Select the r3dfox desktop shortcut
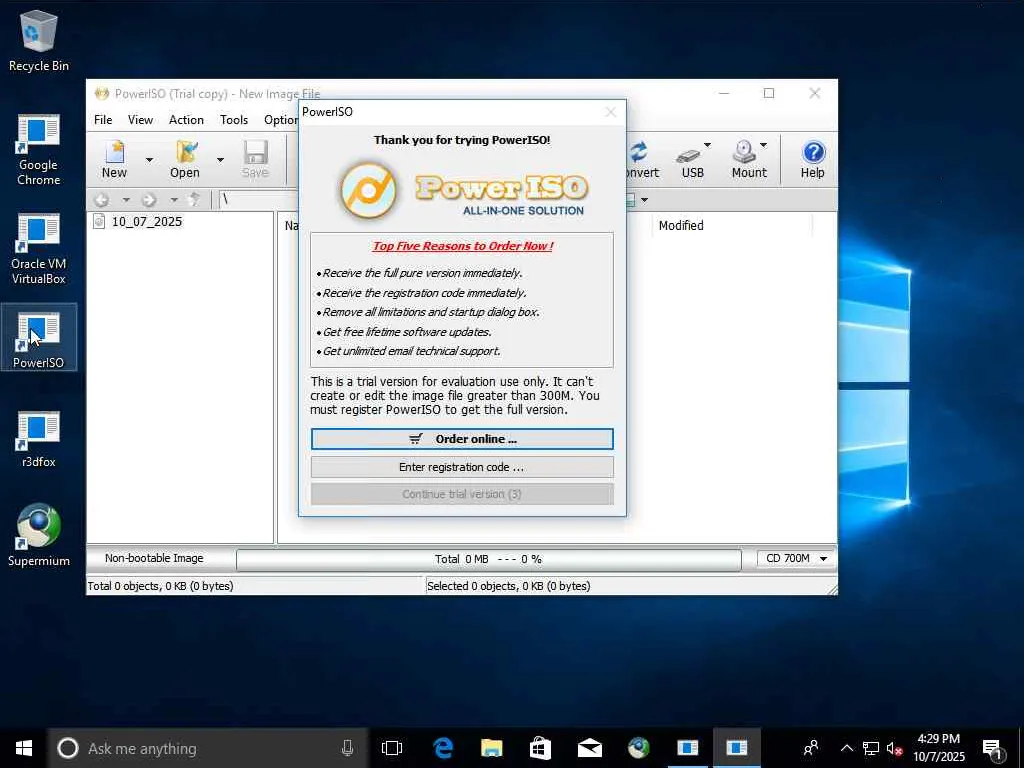This screenshot has height=768, width=1024. pos(39,439)
